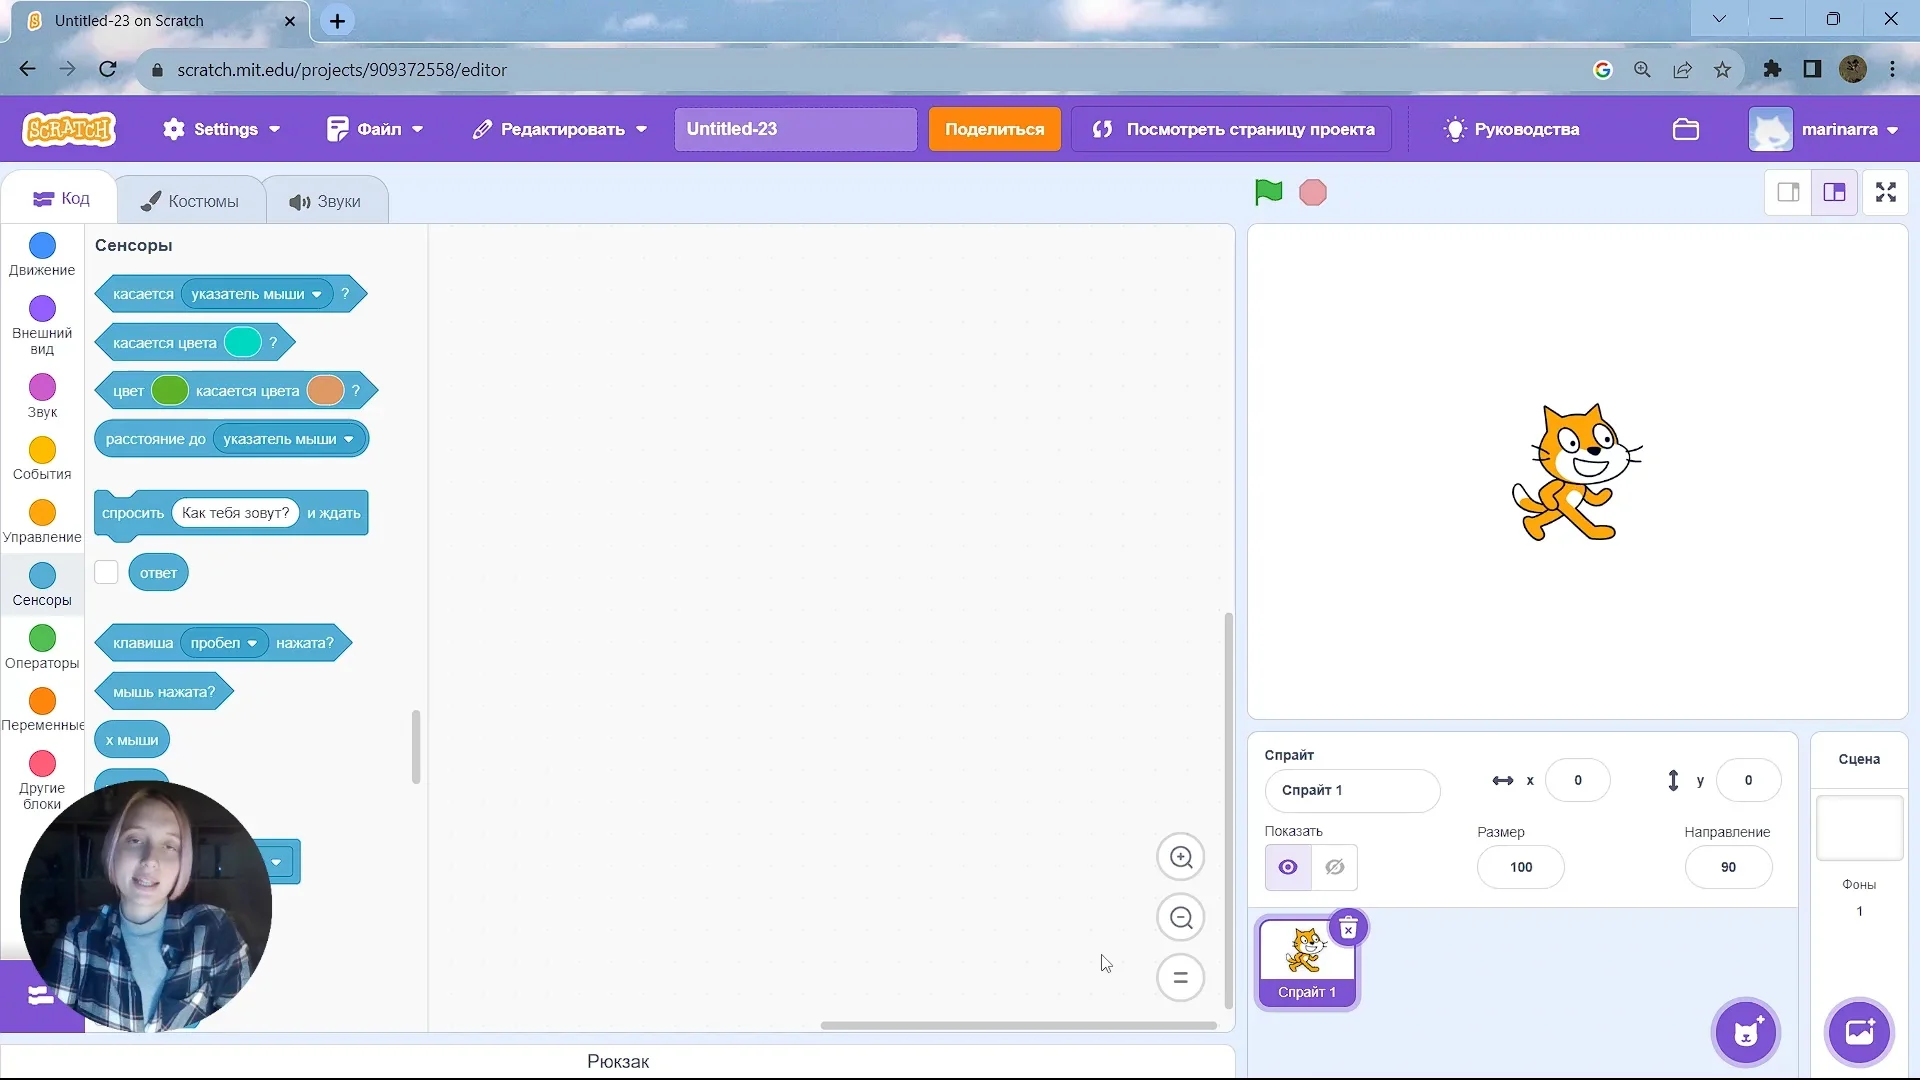Show sprite using the eye icon
The height and width of the screenshot is (1080, 1920).
coord(1288,867)
